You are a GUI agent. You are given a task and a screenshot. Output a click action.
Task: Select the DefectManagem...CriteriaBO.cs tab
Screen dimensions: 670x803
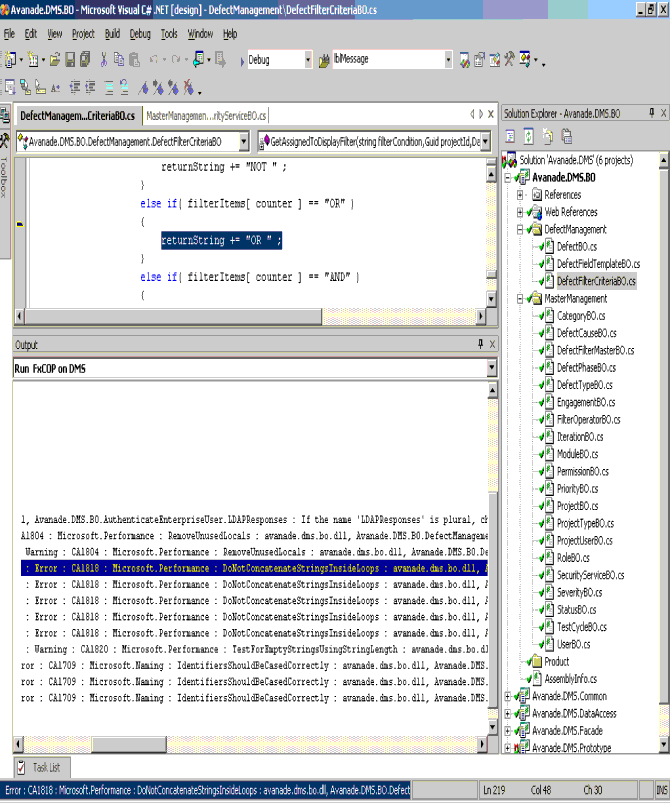77,116
